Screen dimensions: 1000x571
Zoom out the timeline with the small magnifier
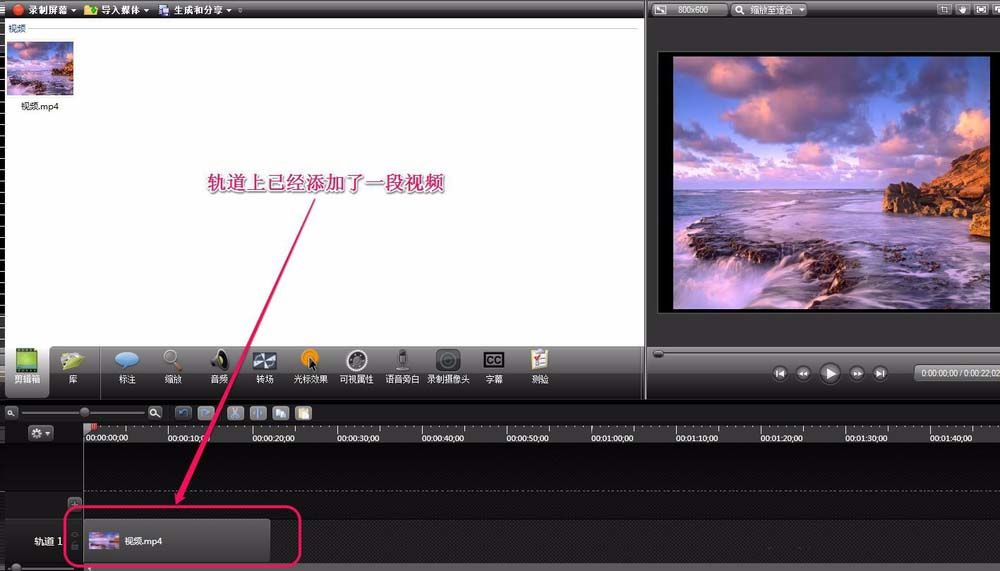[x=11, y=413]
